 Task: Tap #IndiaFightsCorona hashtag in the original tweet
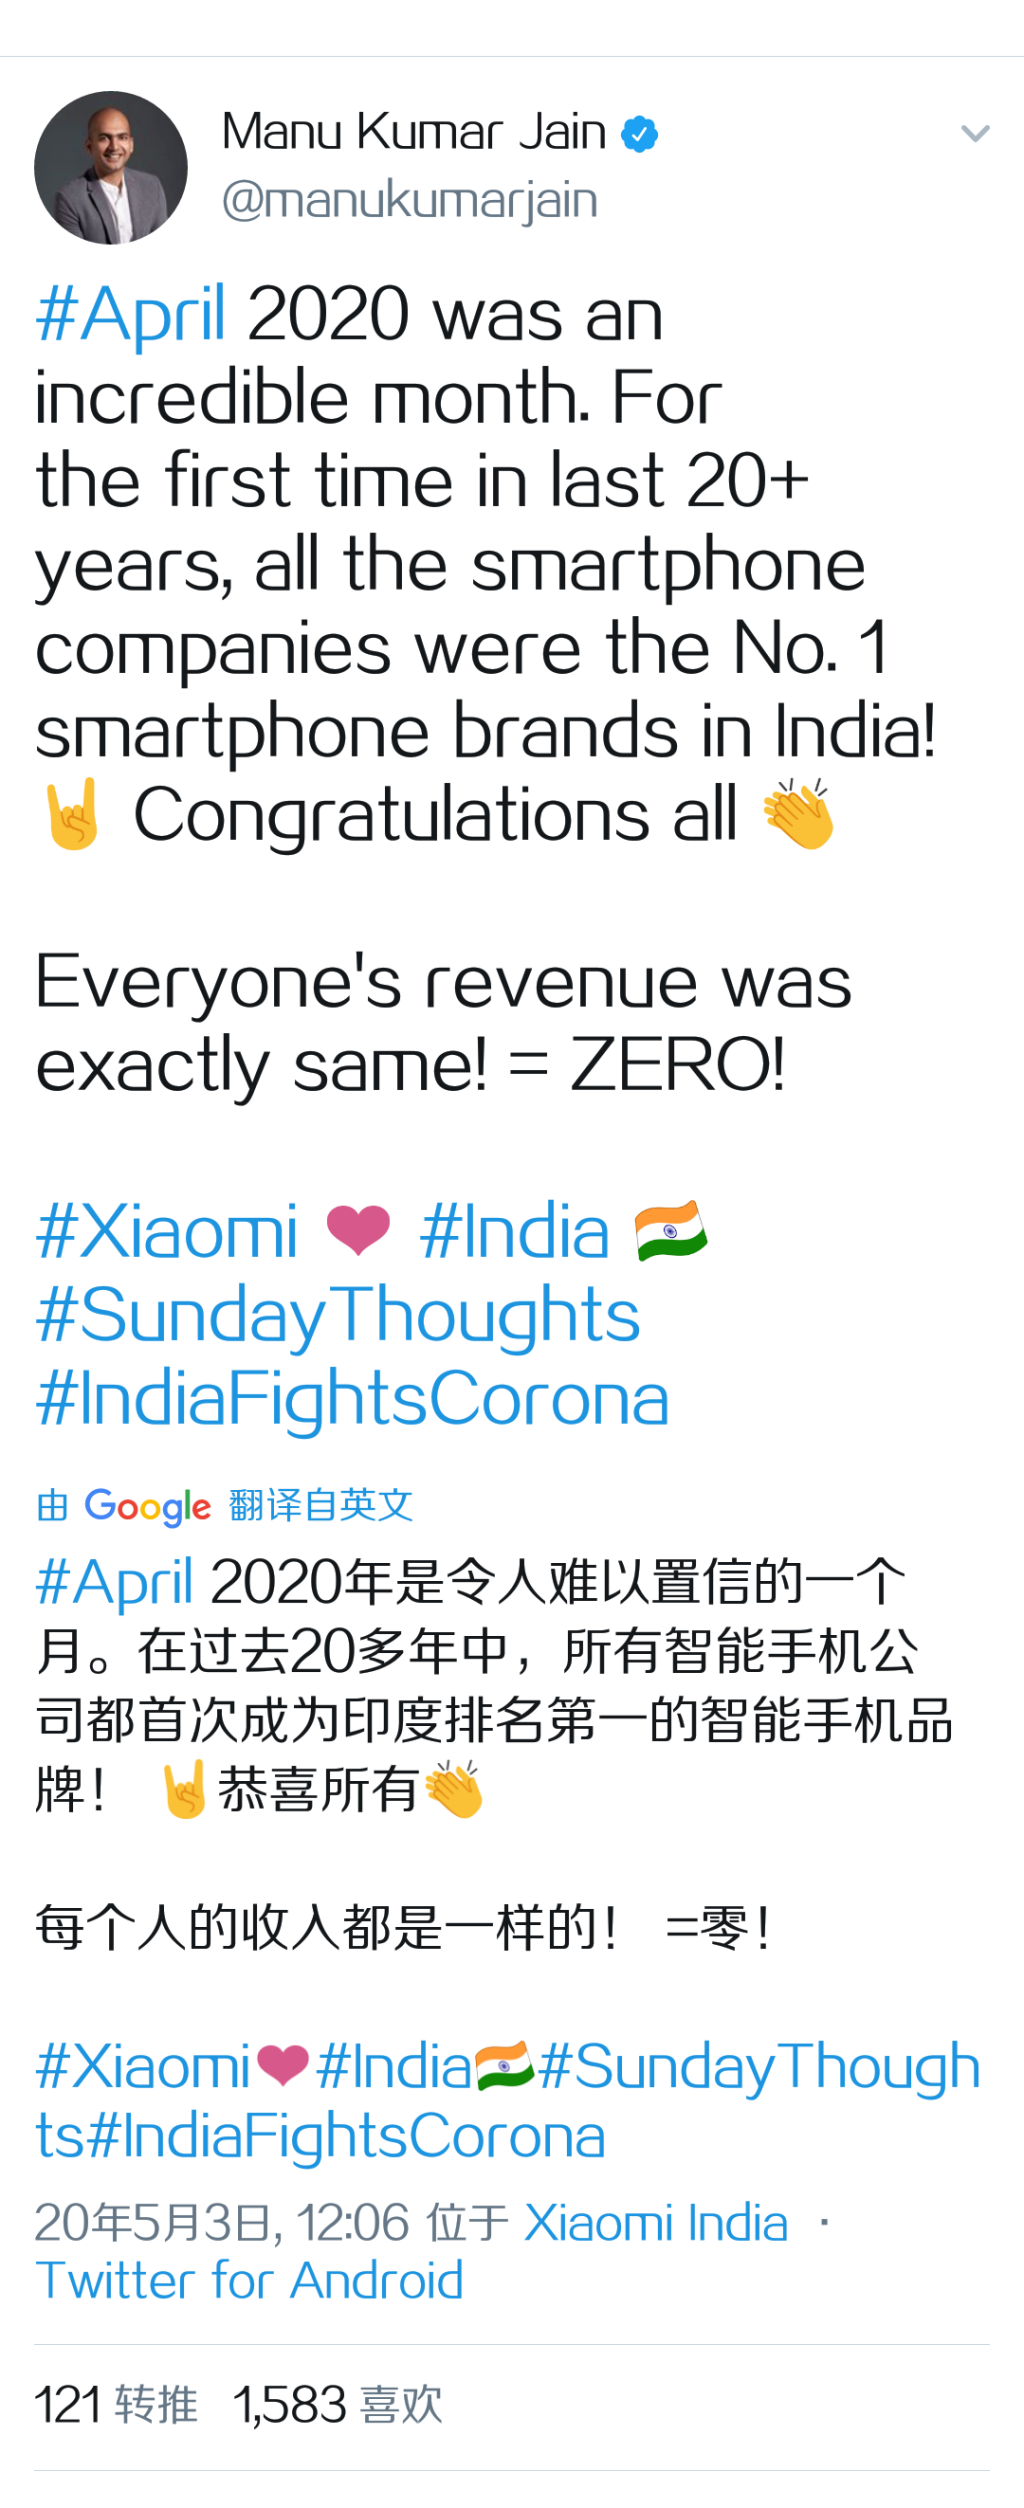352,1399
